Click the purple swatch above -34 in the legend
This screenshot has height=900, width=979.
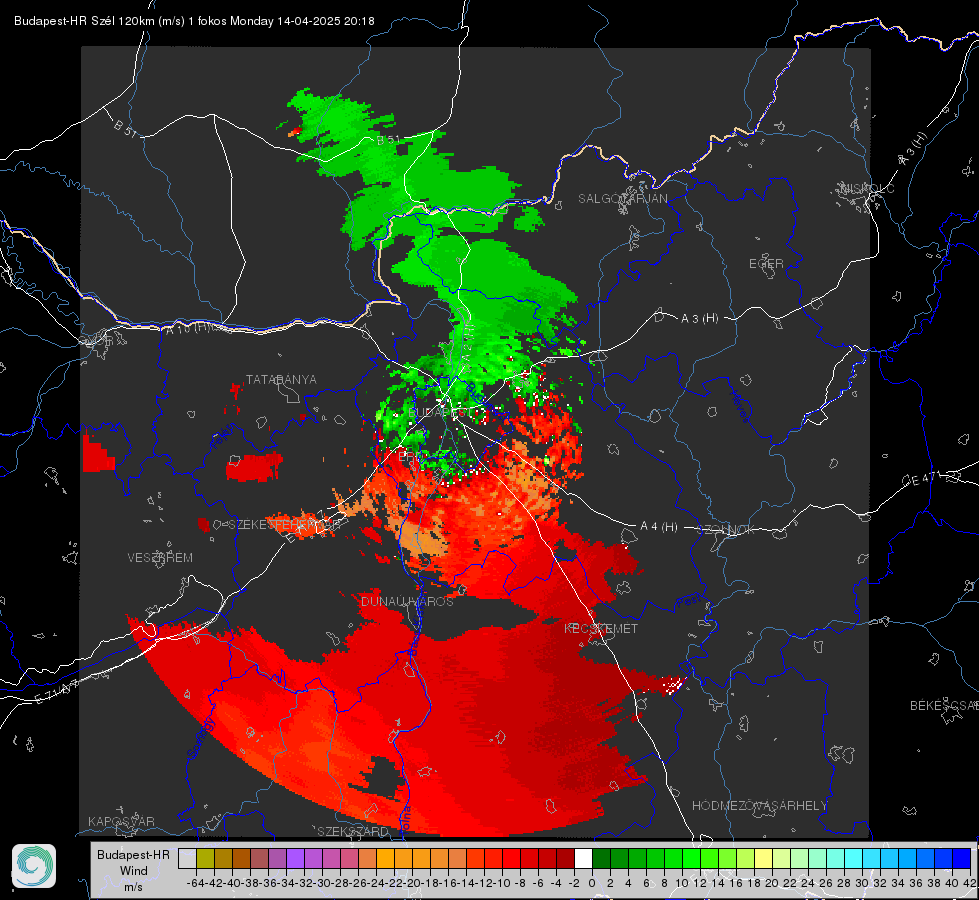(x=295, y=858)
